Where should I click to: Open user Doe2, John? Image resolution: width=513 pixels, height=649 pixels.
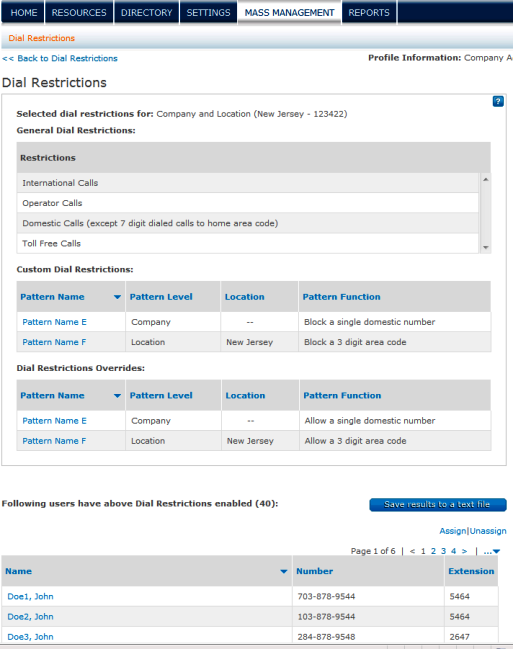tap(30, 617)
